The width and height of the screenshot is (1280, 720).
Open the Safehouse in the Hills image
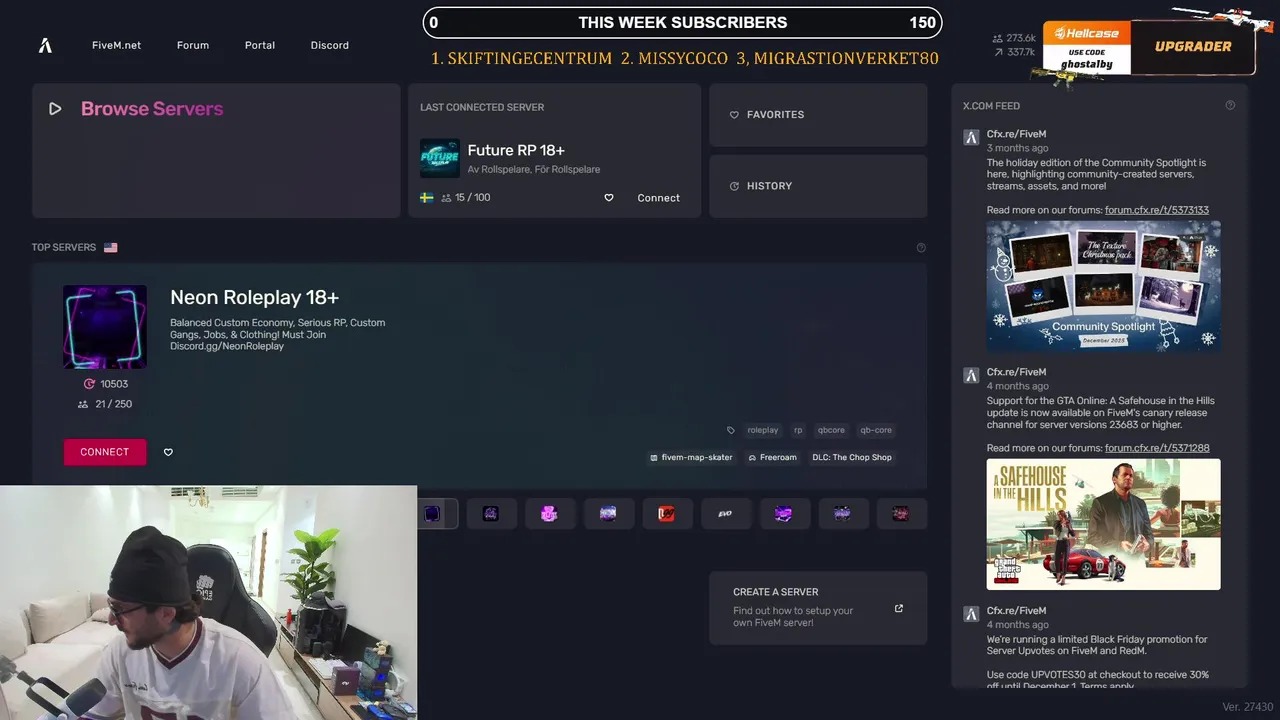point(1103,524)
